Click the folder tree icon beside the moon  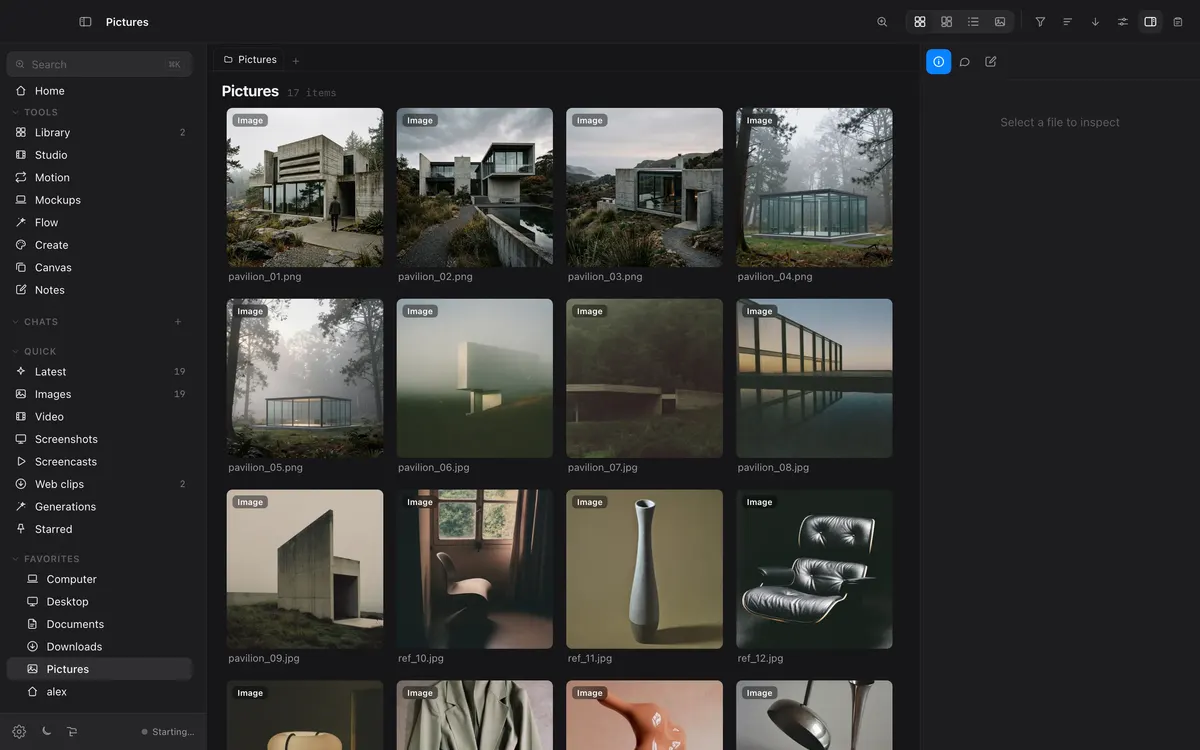click(x=72, y=731)
